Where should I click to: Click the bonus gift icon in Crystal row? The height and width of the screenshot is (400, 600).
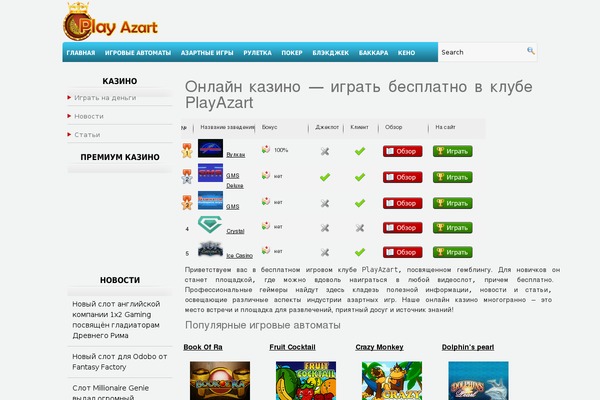tap(266, 226)
